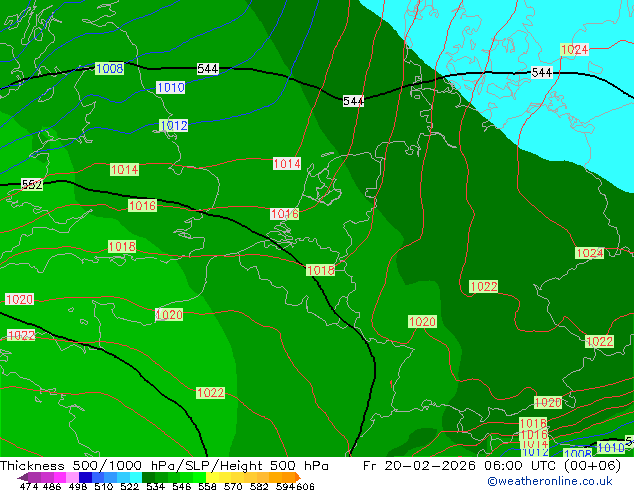Click the blue '1010' label above 1012
Image resolution: width=634 pixels, height=490 pixels.
(171, 87)
